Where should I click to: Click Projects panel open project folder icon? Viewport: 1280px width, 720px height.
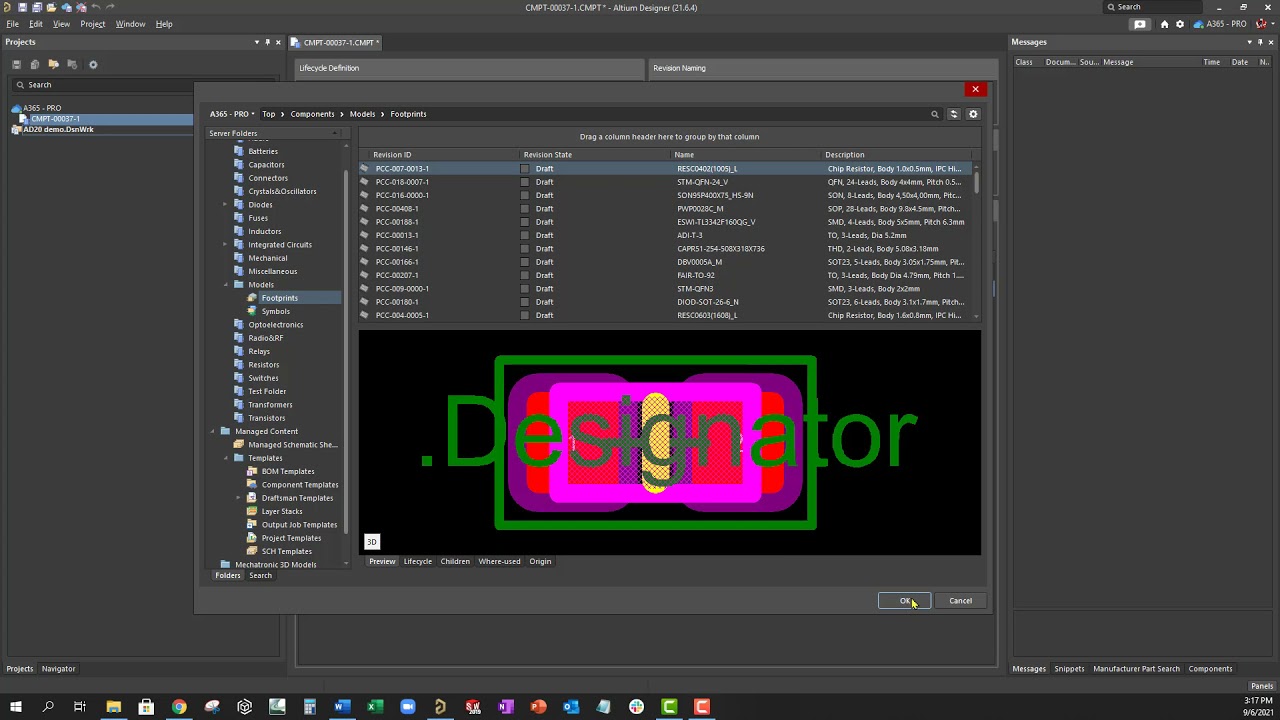coord(53,64)
